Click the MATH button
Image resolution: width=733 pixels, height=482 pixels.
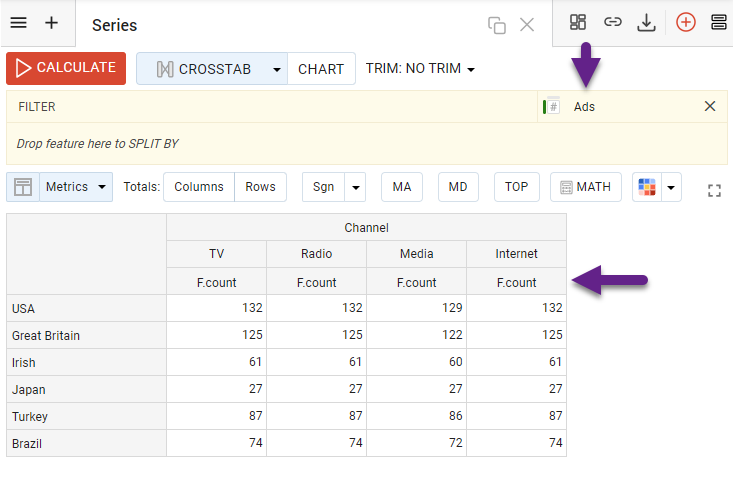point(585,187)
